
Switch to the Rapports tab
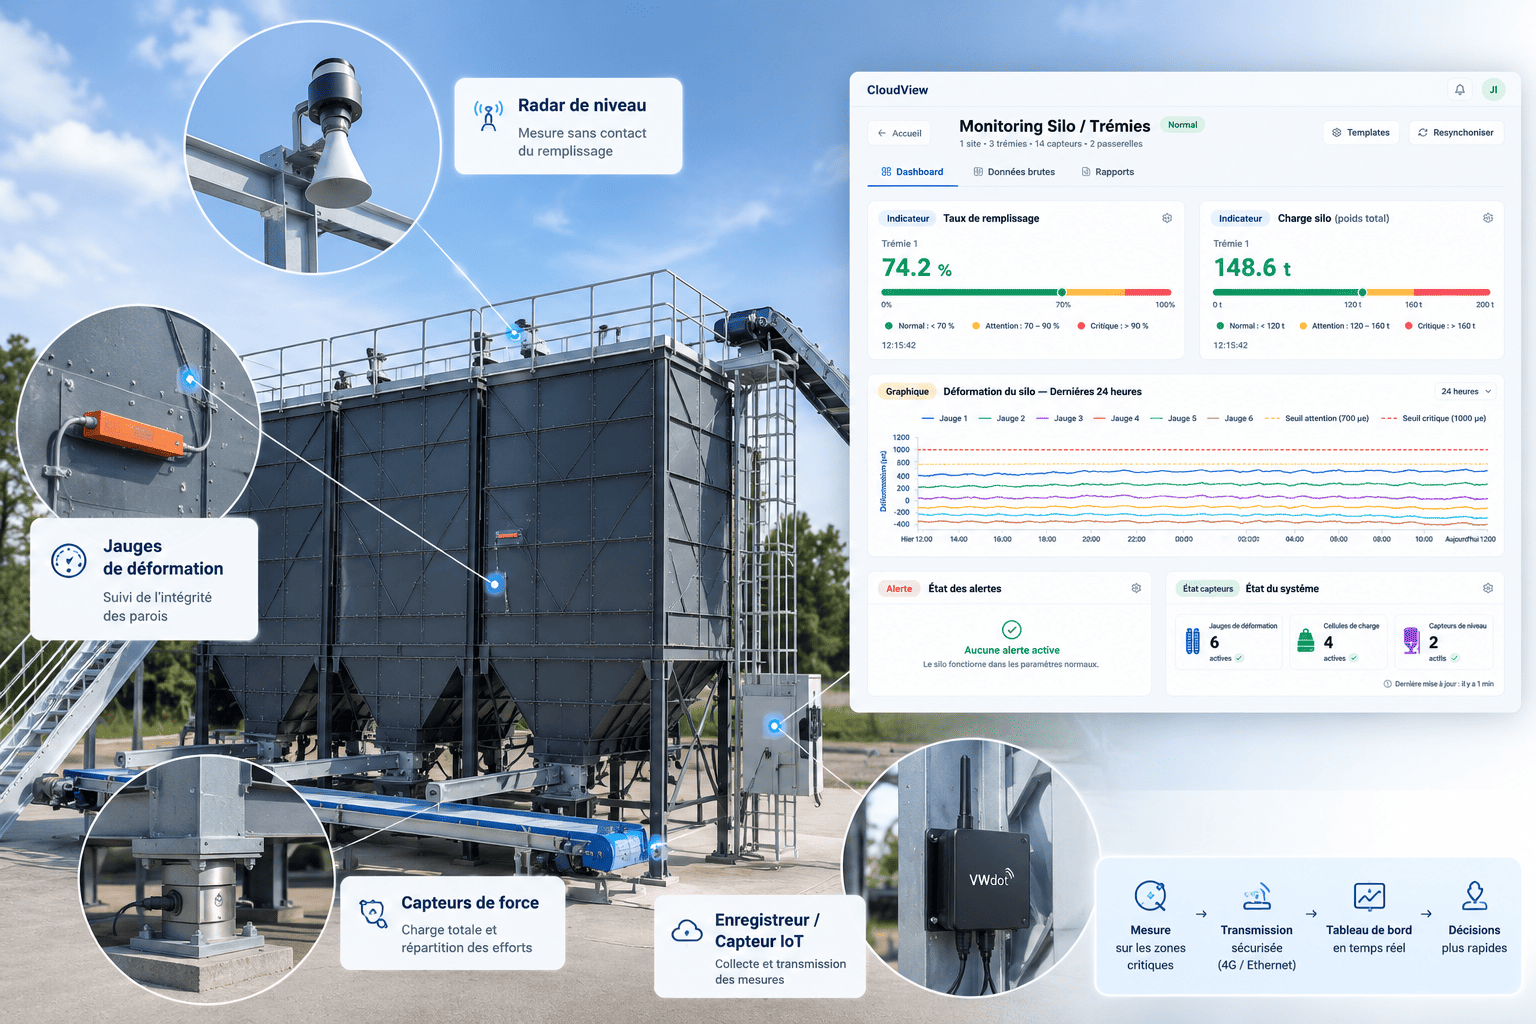click(1108, 172)
